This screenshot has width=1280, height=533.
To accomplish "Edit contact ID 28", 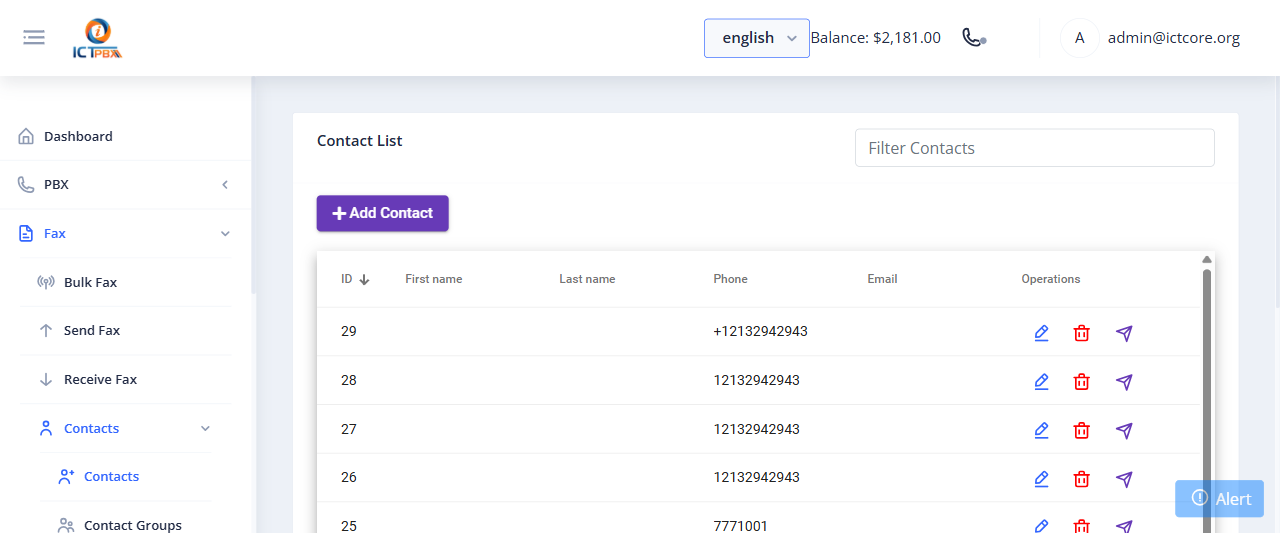I will (x=1041, y=381).
